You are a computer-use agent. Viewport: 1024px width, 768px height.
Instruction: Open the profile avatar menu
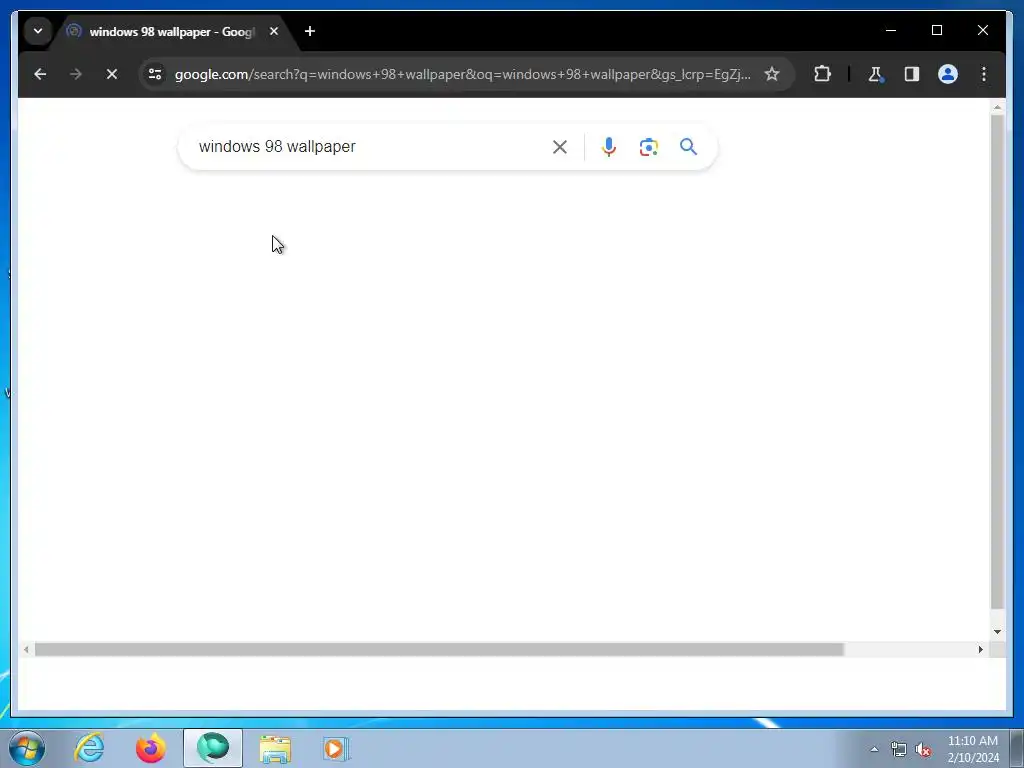click(948, 74)
